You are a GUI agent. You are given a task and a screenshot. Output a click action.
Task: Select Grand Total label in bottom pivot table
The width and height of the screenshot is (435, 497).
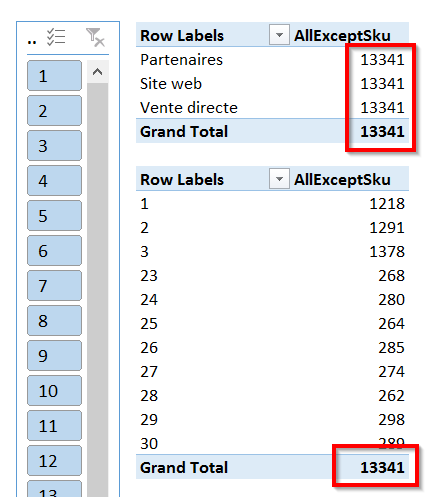(184, 468)
